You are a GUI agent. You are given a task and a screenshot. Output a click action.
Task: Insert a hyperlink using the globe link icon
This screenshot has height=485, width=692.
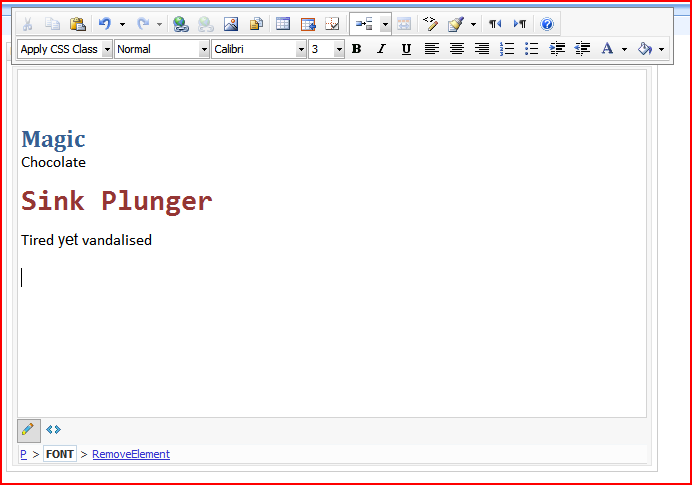click(180, 24)
